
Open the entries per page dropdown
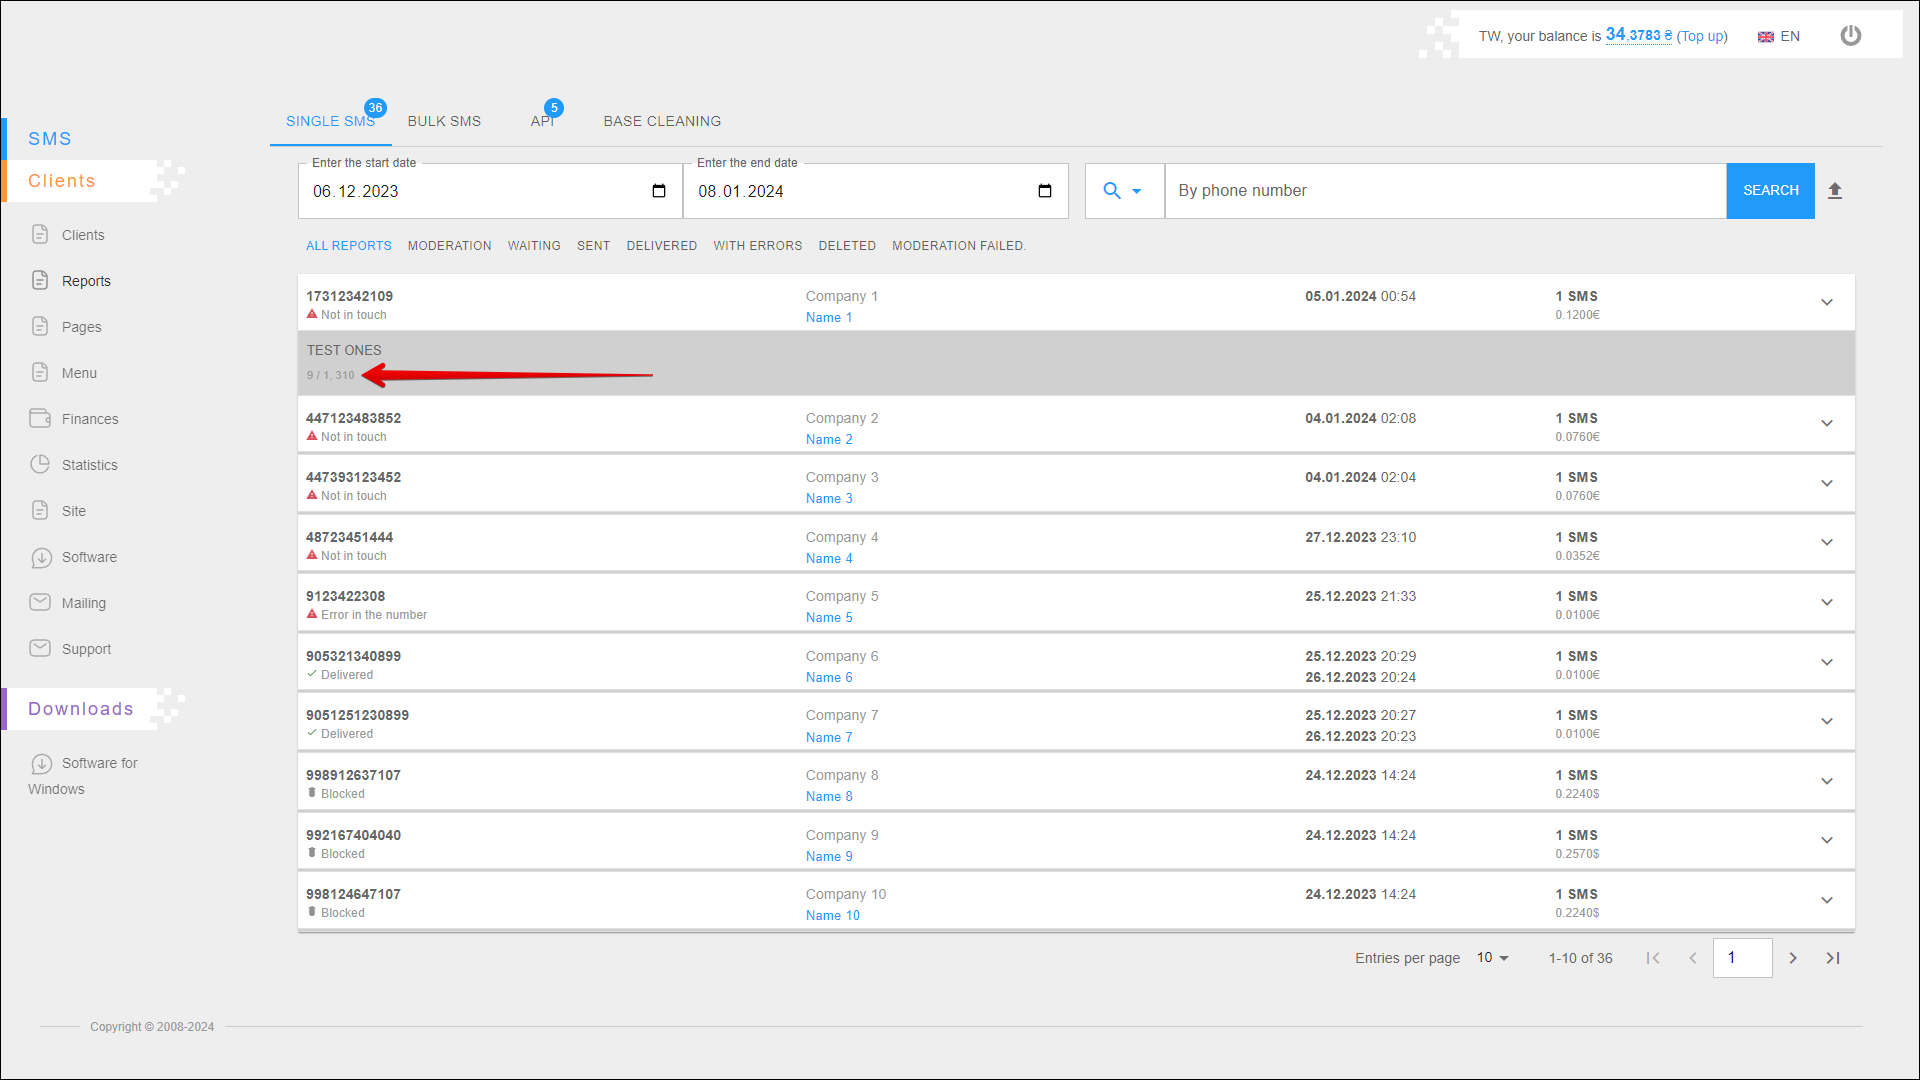tap(1492, 958)
